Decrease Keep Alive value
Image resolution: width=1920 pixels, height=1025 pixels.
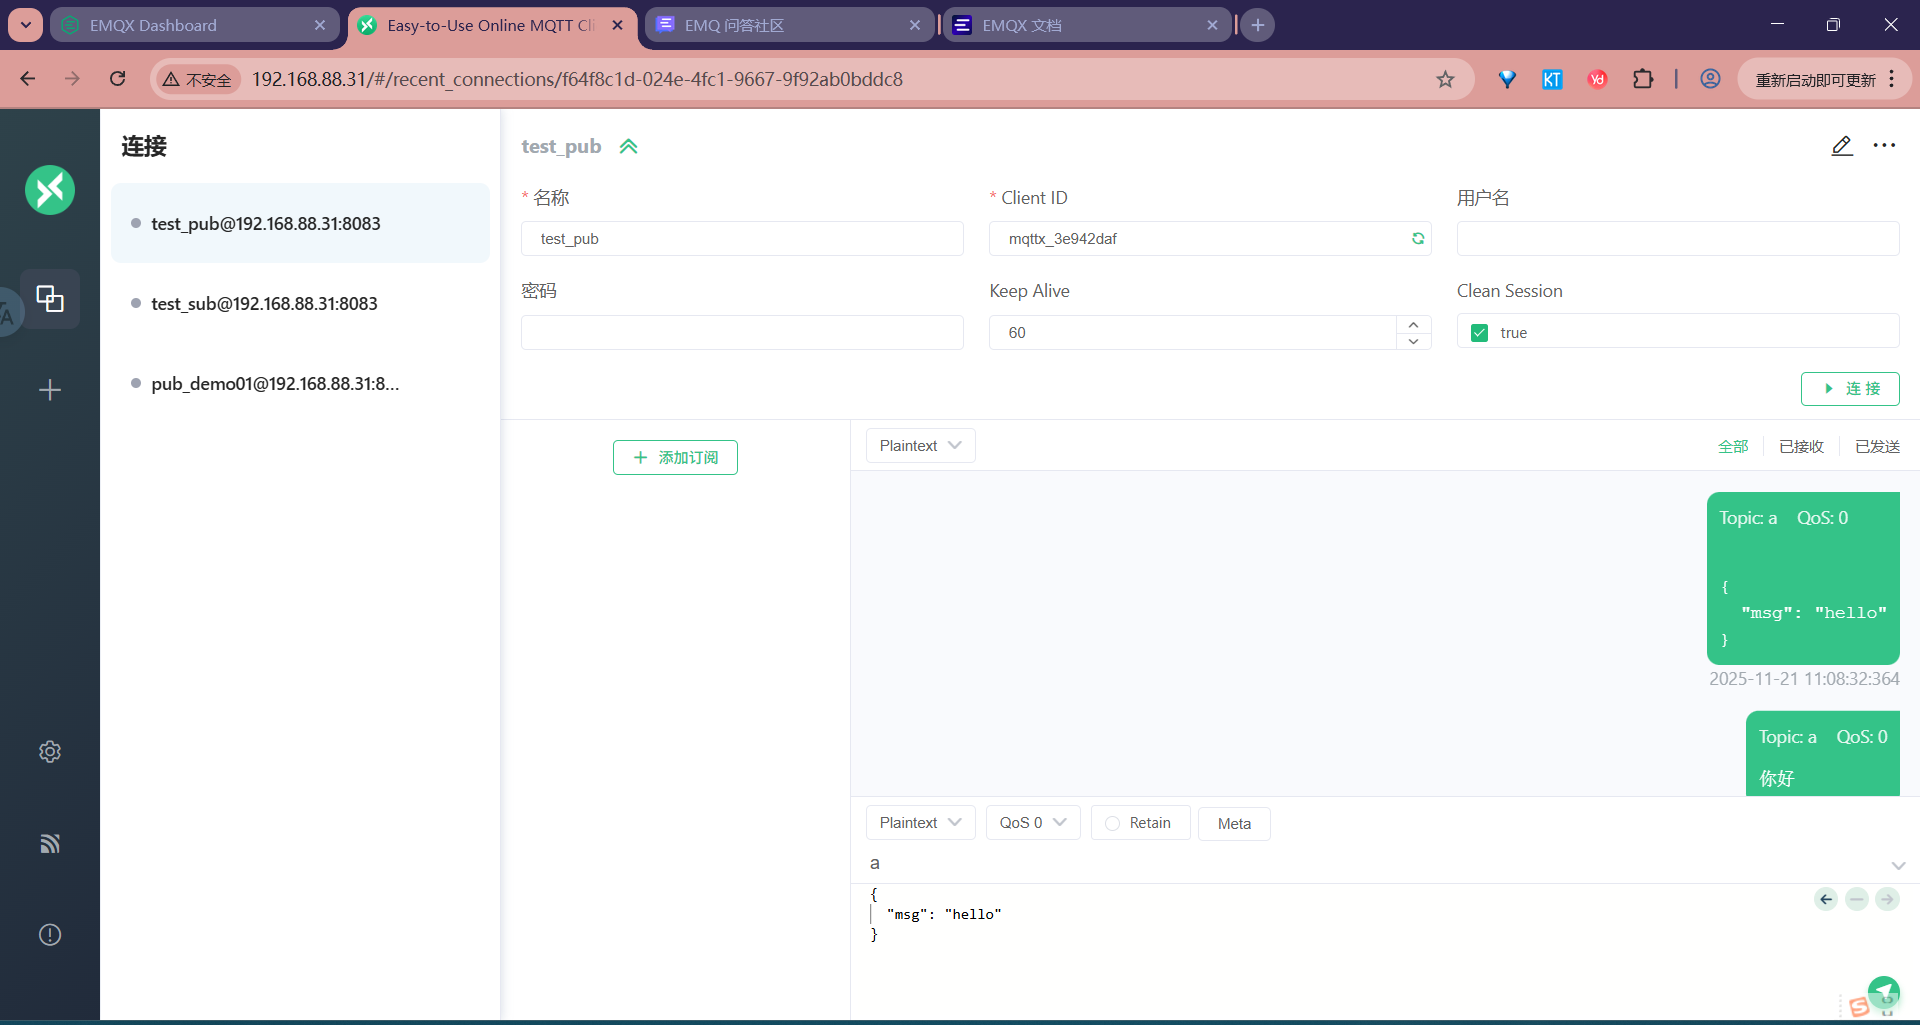1413,341
